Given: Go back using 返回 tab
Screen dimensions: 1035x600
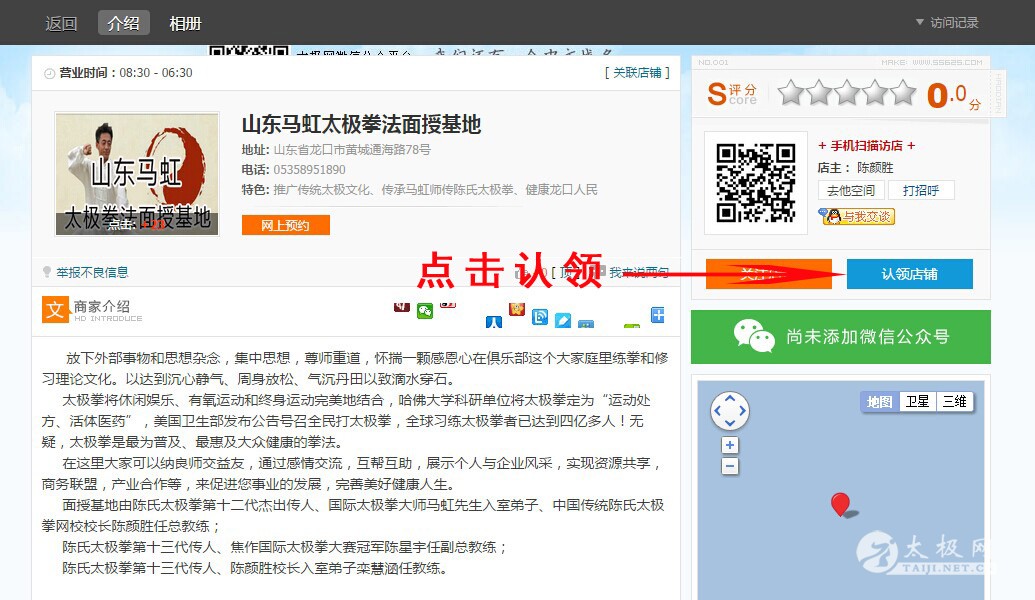Looking at the screenshot, I should [61, 23].
